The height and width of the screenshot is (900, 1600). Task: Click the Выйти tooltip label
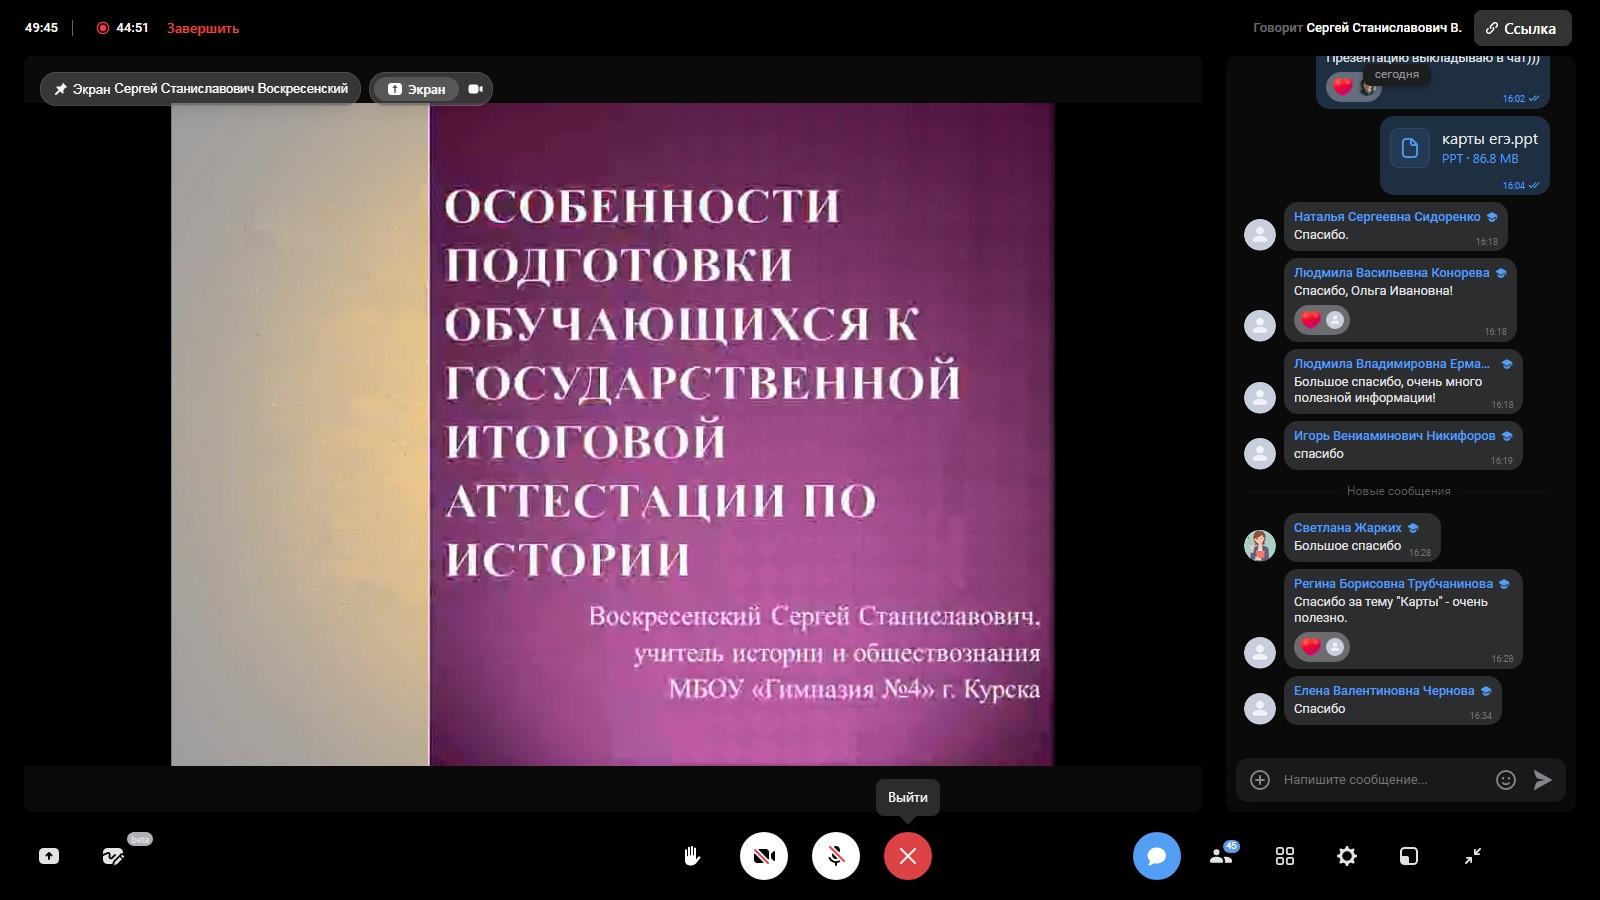(908, 797)
